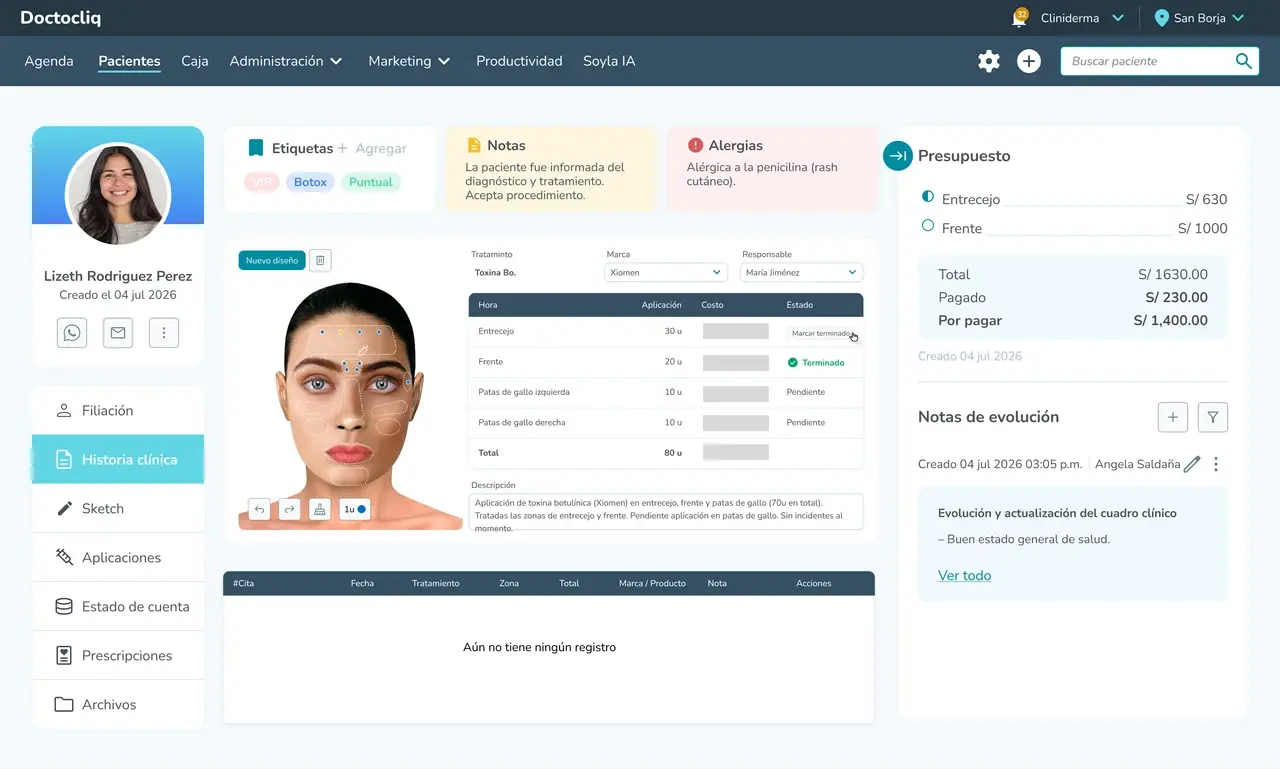The image size is (1280, 769).
Task: Undo last mark on the face diagram
Action: (x=259, y=509)
